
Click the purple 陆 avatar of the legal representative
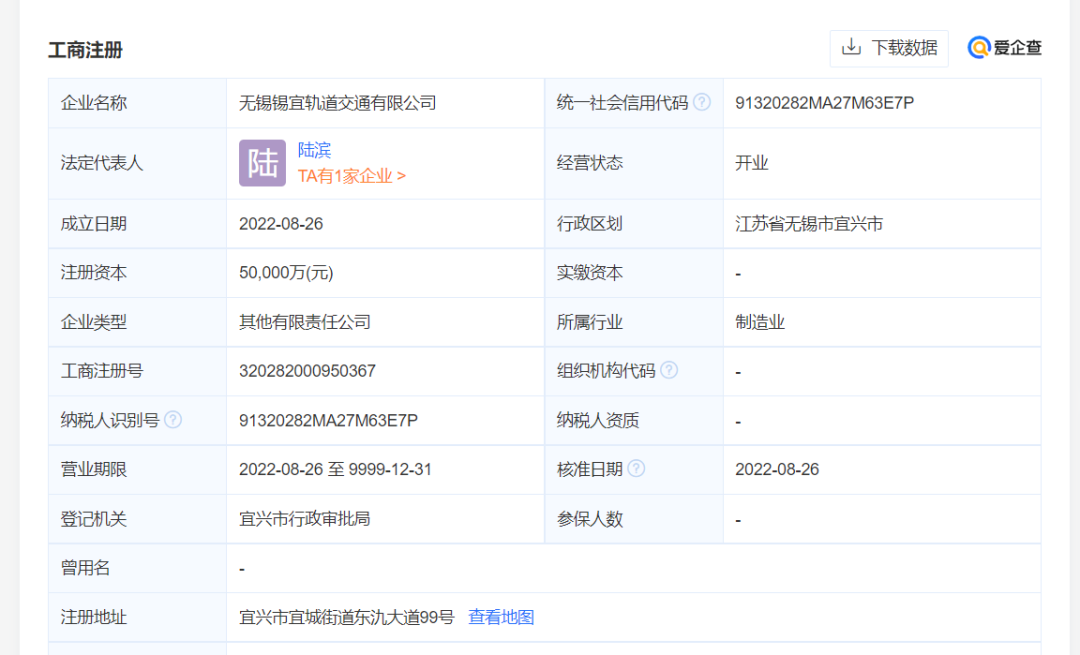click(x=262, y=162)
